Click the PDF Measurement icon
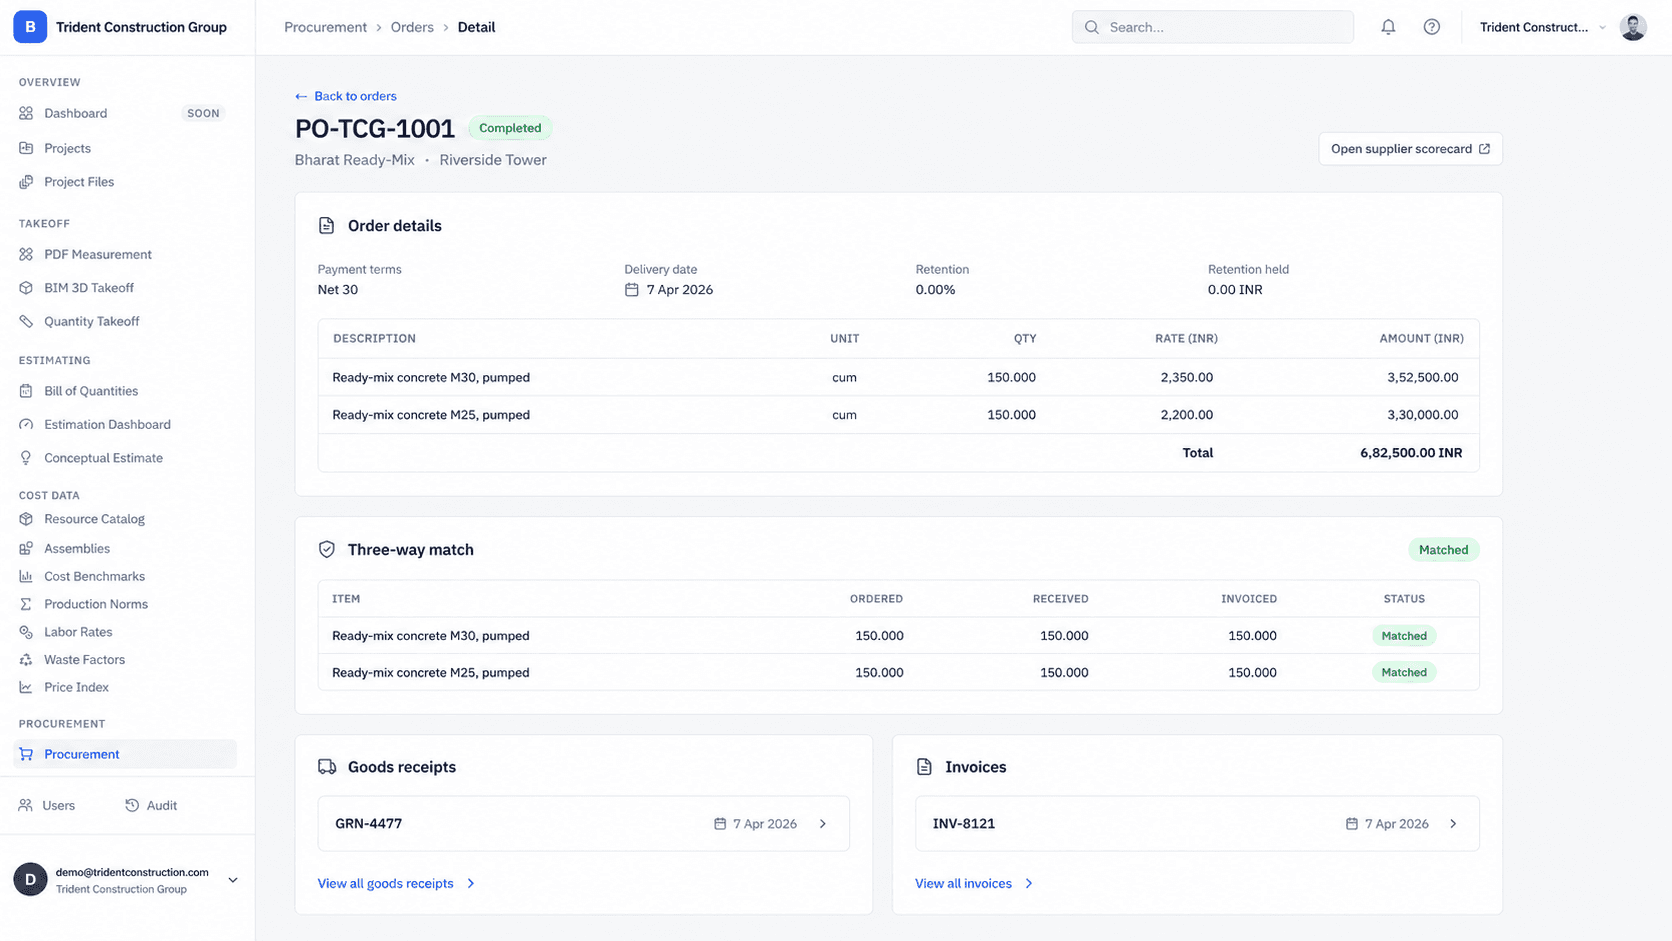 coord(26,254)
